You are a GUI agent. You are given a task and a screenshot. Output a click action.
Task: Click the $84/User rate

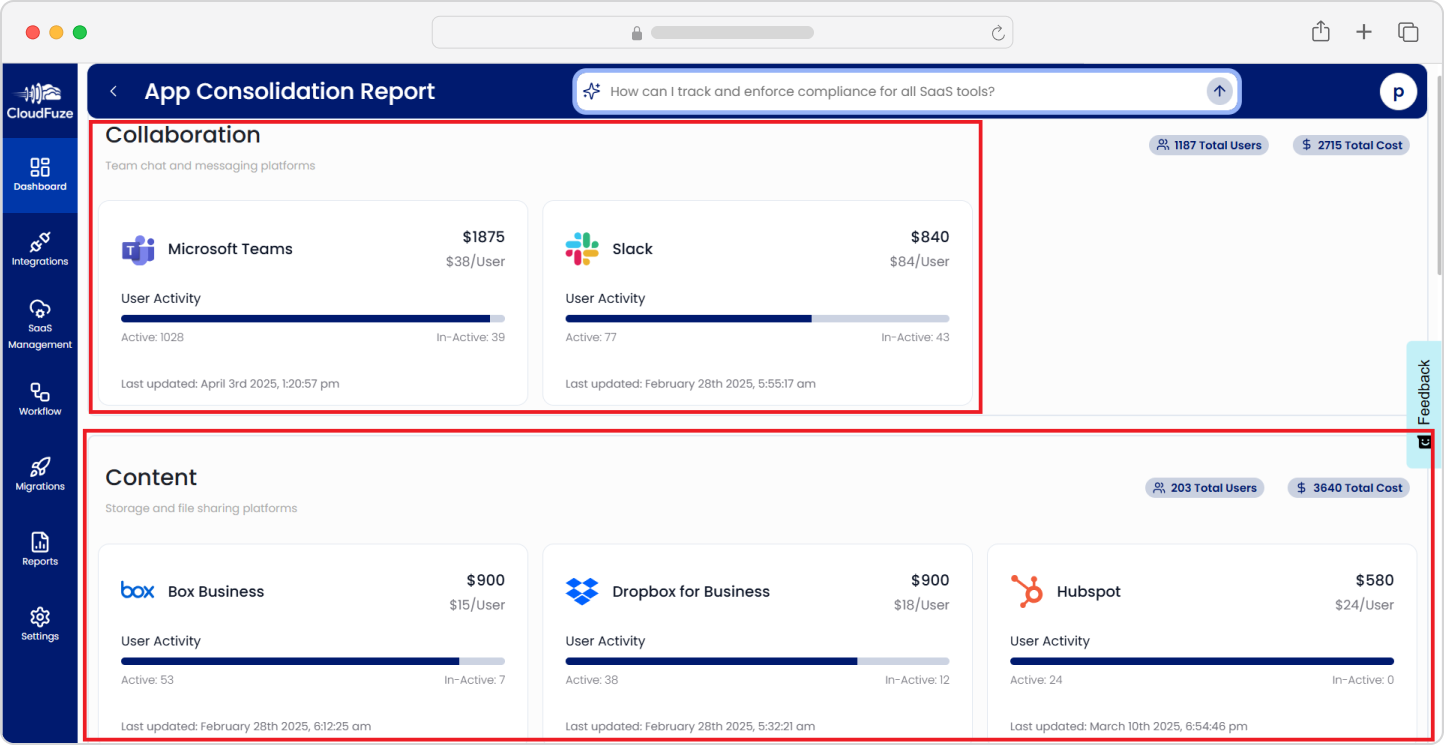[919, 262]
